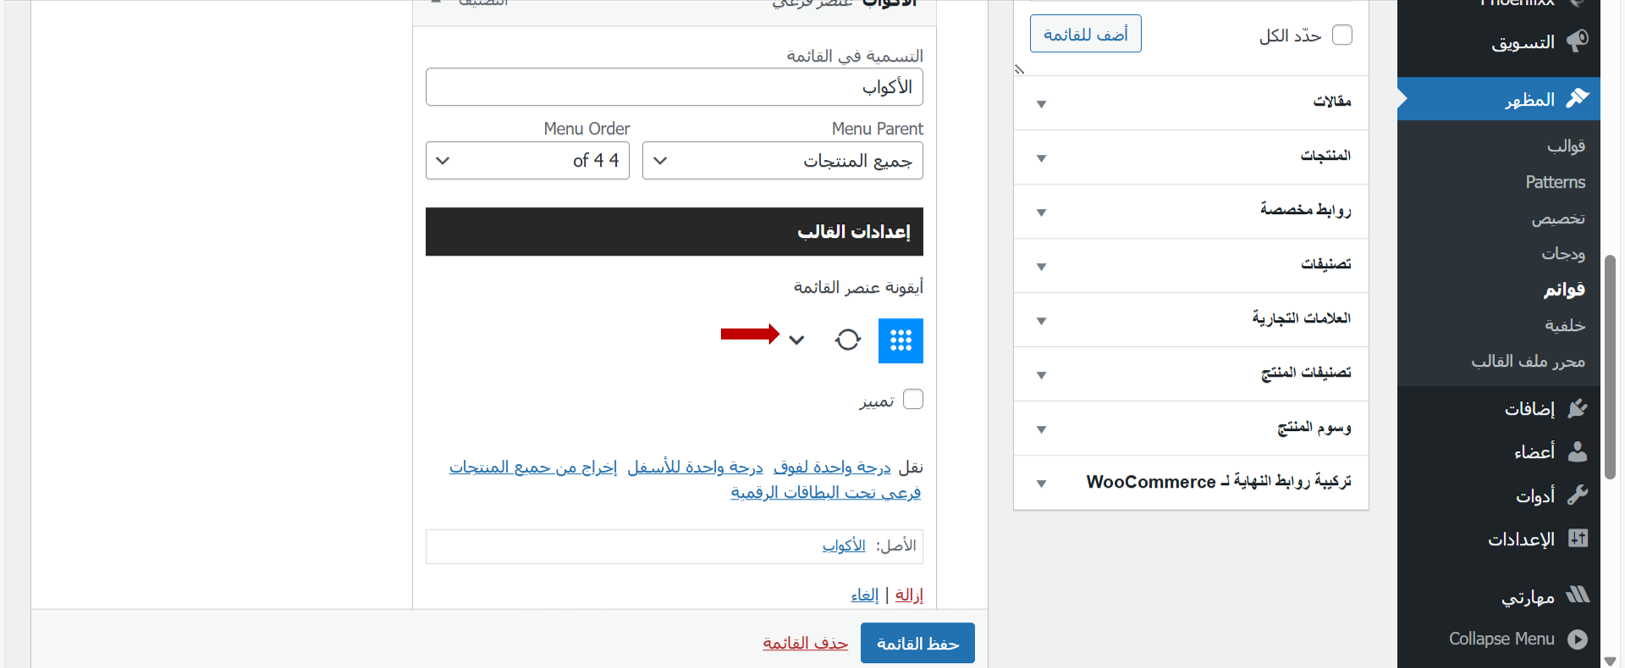Click the حذف القائمة delete link
Image resolution: width=1625 pixels, height=668 pixels.
tap(805, 643)
